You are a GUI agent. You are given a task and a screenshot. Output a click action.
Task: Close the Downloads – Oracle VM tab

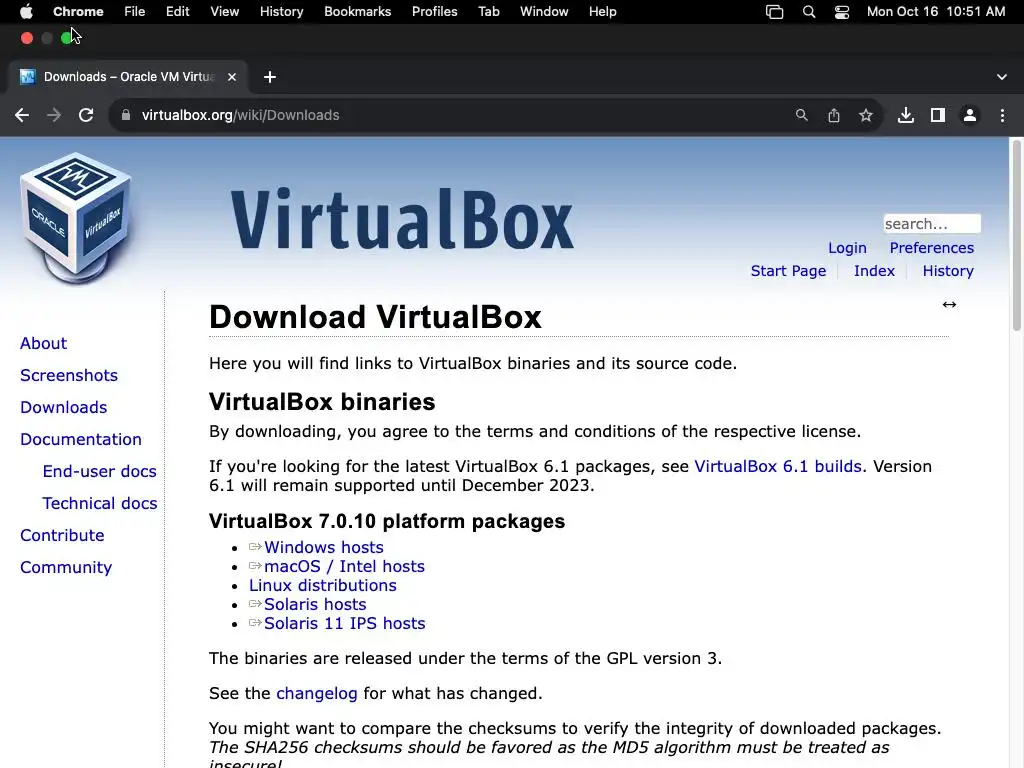(x=232, y=77)
